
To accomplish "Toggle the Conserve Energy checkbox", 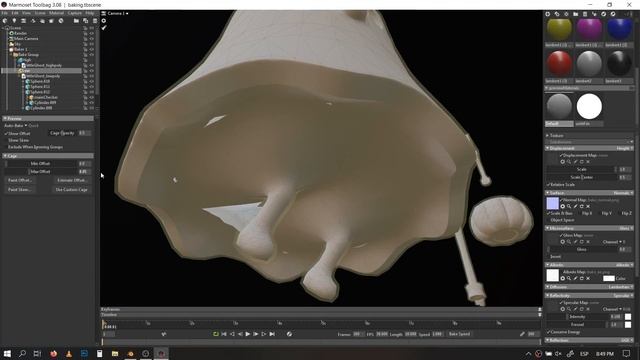I will point(548,332).
